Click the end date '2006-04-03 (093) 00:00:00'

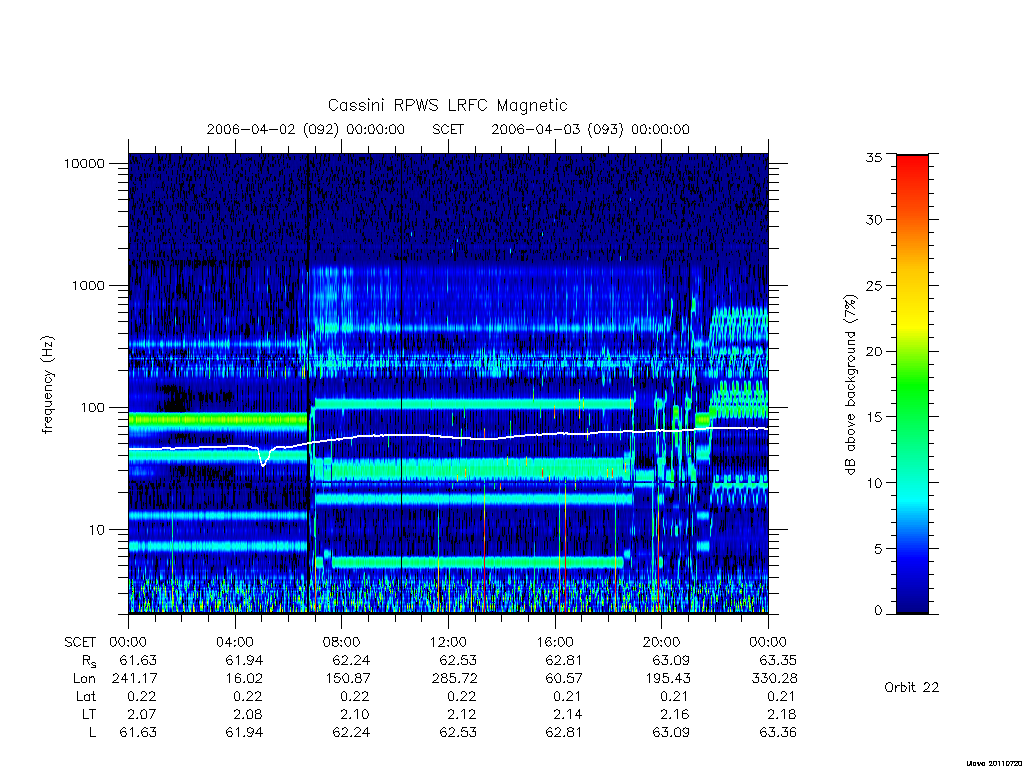pos(590,129)
